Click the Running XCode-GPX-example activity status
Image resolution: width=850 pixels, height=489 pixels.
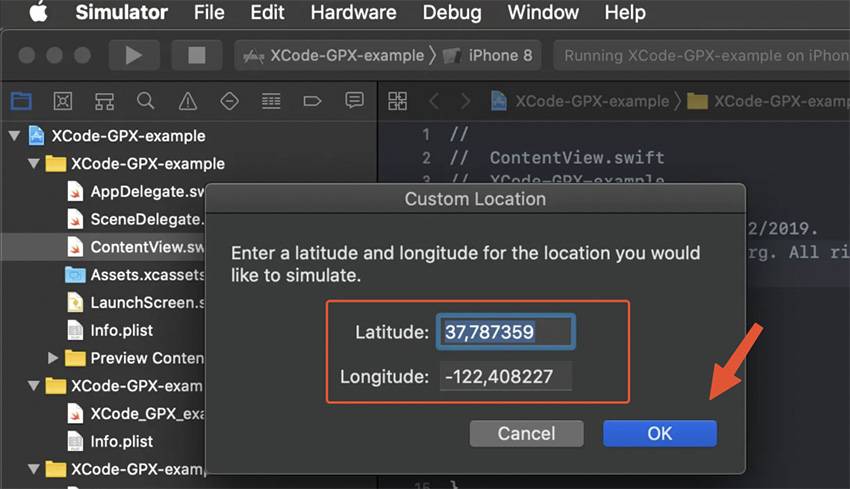pyautogui.click(x=701, y=55)
